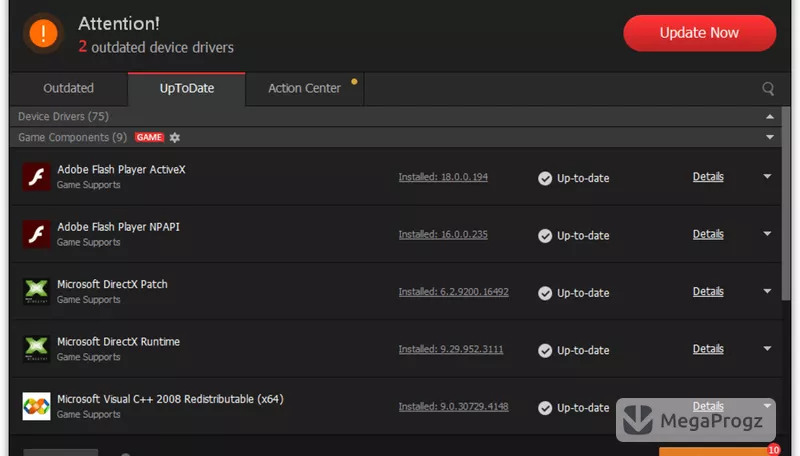800x456 pixels.
Task: Click the Microsoft DirectX Patch name
Action: [112, 284]
